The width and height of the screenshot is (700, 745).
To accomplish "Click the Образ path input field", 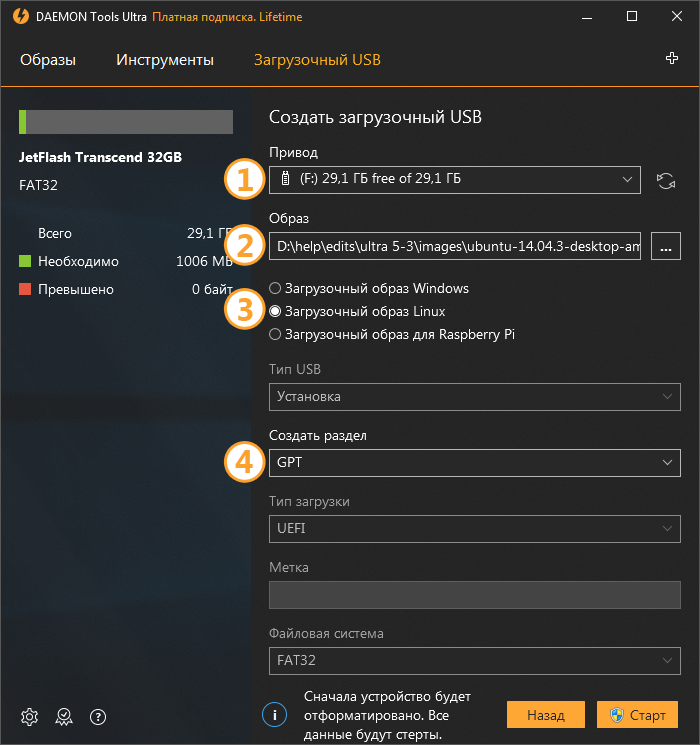I will (x=455, y=246).
